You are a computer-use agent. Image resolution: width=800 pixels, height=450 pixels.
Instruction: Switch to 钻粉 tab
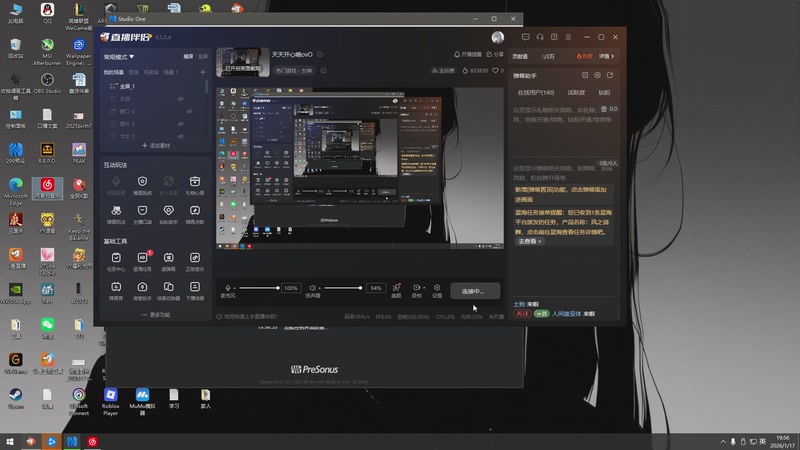coord(604,93)
